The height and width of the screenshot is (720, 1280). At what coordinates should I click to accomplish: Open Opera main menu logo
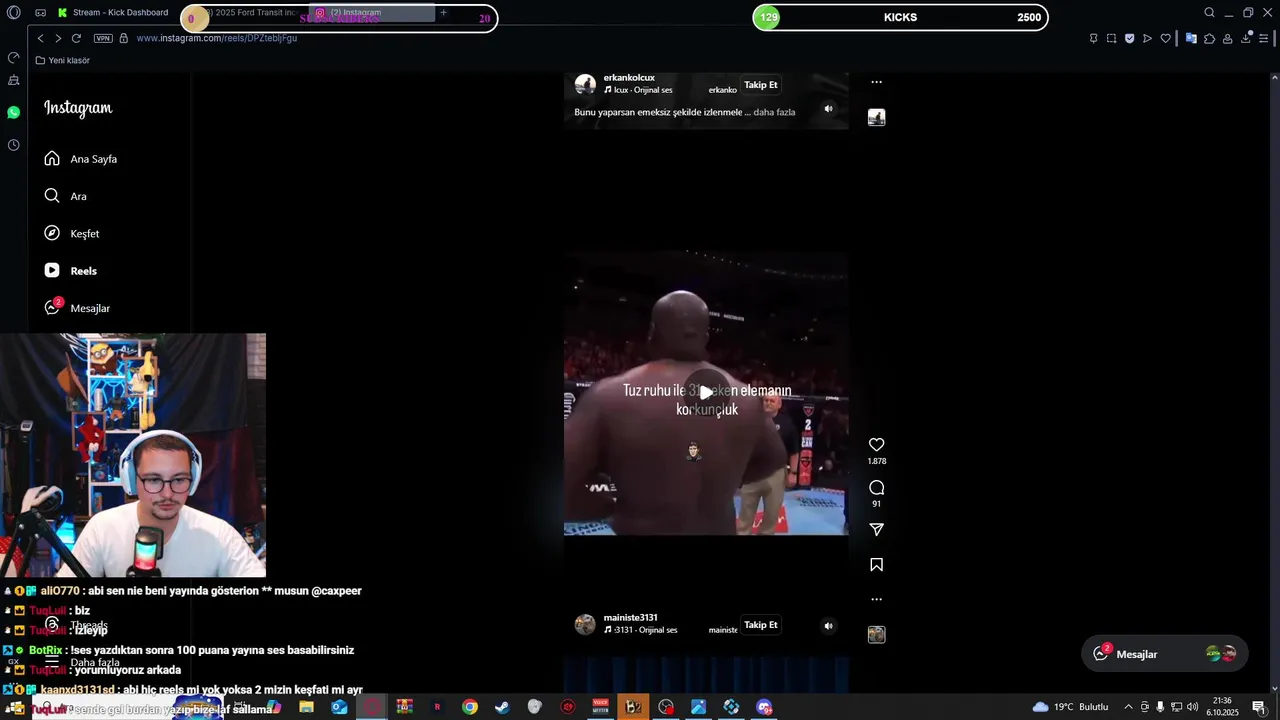[13, 13]
